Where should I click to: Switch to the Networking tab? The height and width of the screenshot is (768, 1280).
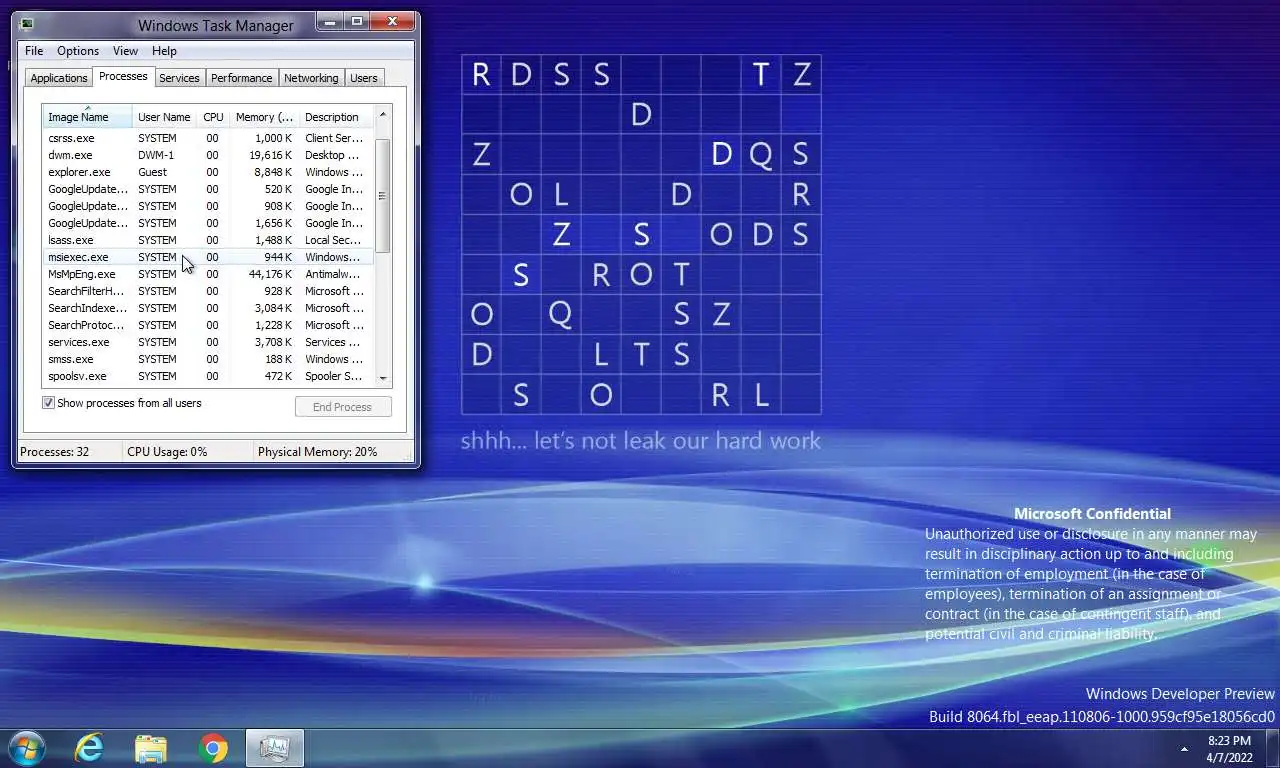pos(311,78)
